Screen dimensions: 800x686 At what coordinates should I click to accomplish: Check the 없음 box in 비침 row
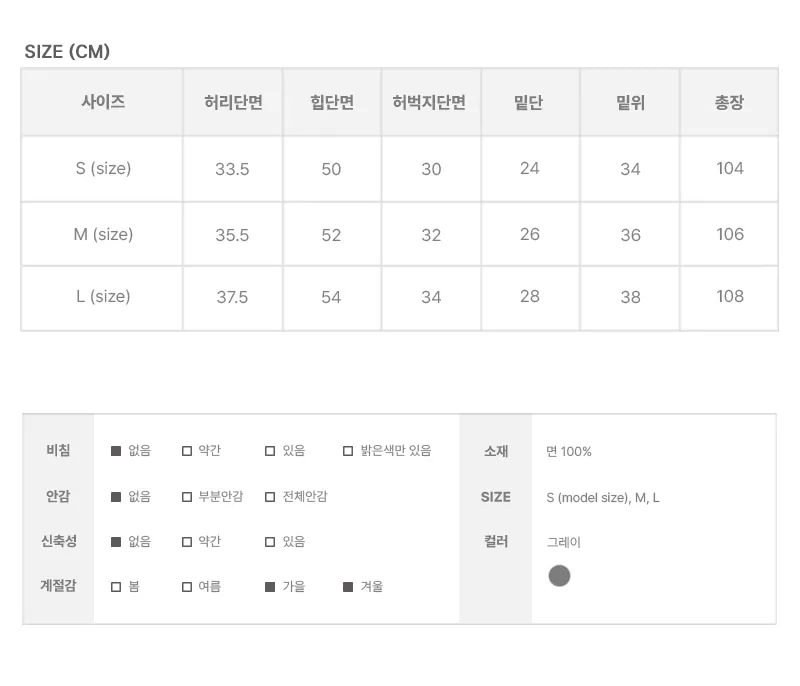pos(116,451)
